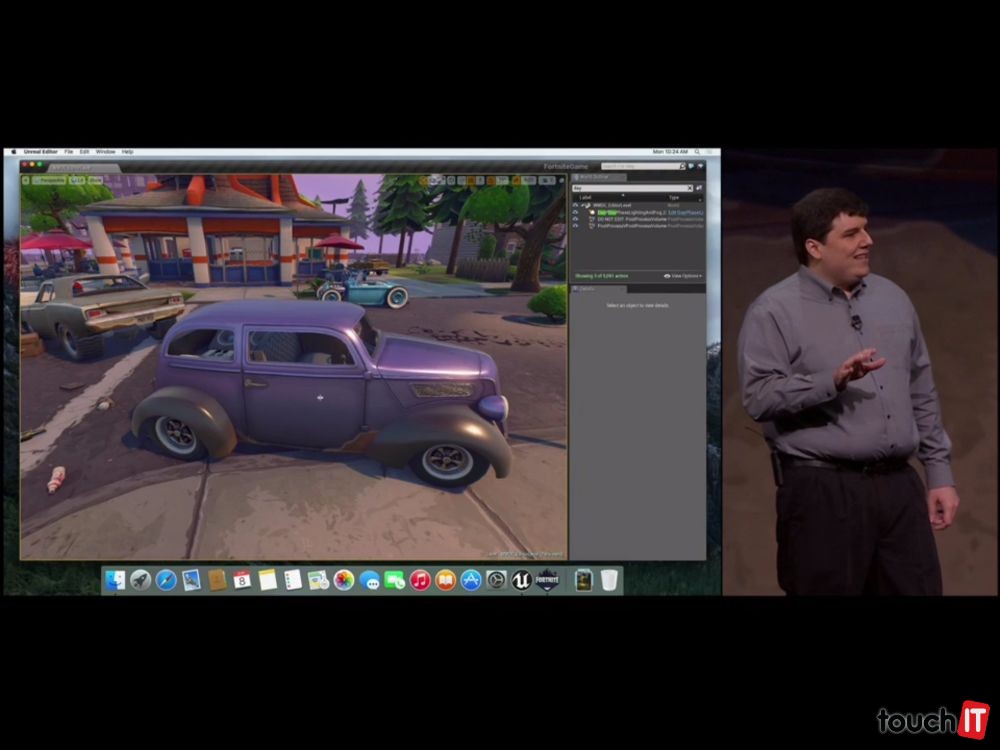1000x750 pixels.
Task: Launch Fortnite from the dock
Action: click(546, 580)
